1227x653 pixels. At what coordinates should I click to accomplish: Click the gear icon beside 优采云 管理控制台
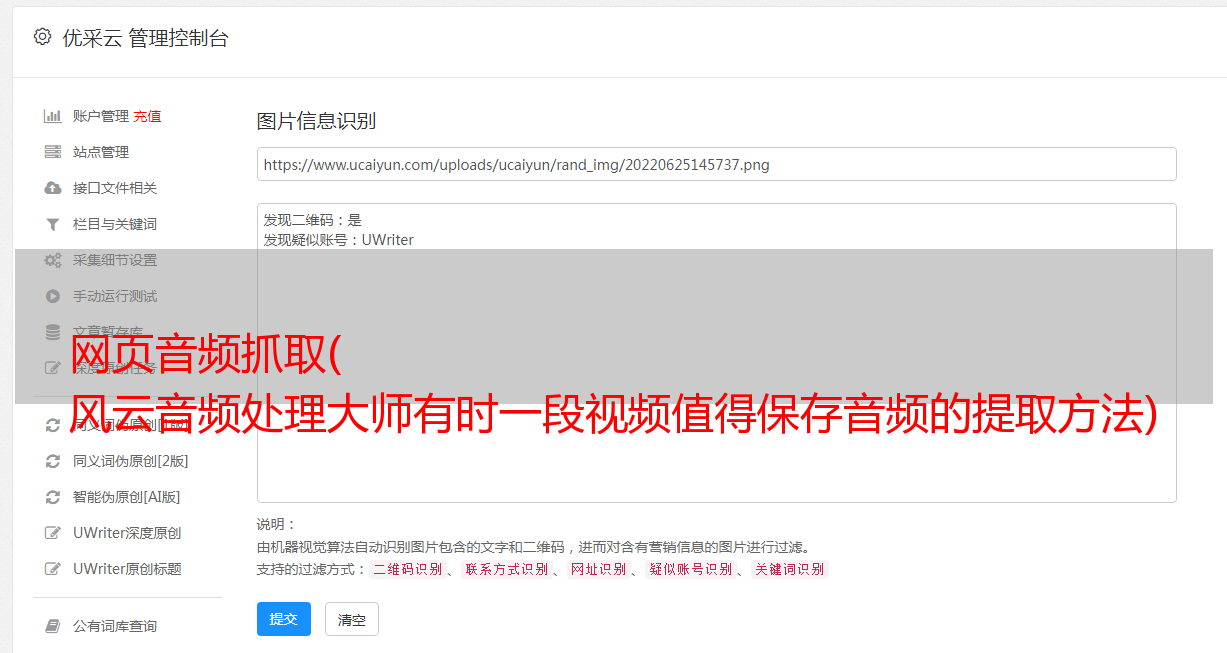click(x=42, y=37)
